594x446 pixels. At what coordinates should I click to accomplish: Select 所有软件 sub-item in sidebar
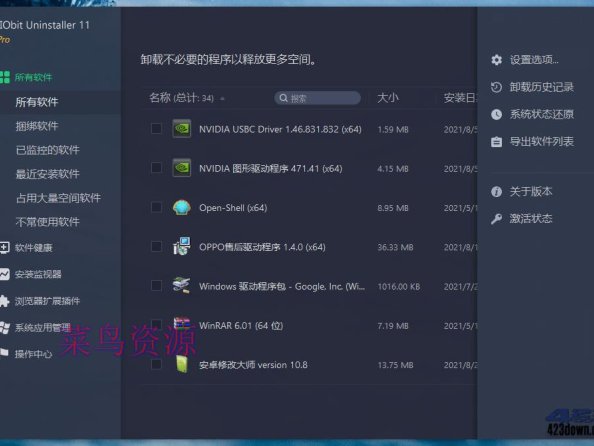point(37,102)
